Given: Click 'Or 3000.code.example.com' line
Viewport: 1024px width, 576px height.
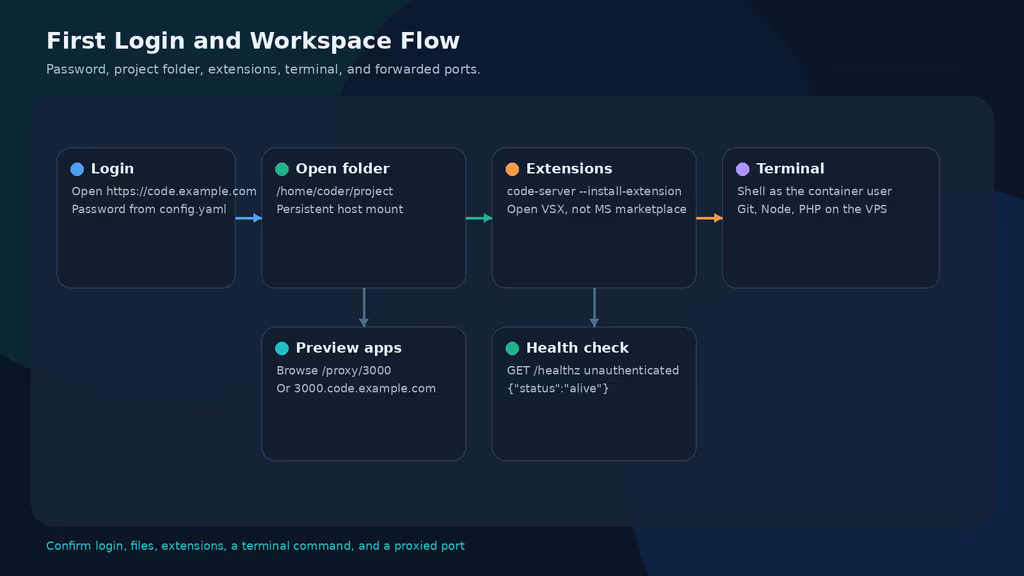Looking at the screenshot, I should tap(356, 388).
